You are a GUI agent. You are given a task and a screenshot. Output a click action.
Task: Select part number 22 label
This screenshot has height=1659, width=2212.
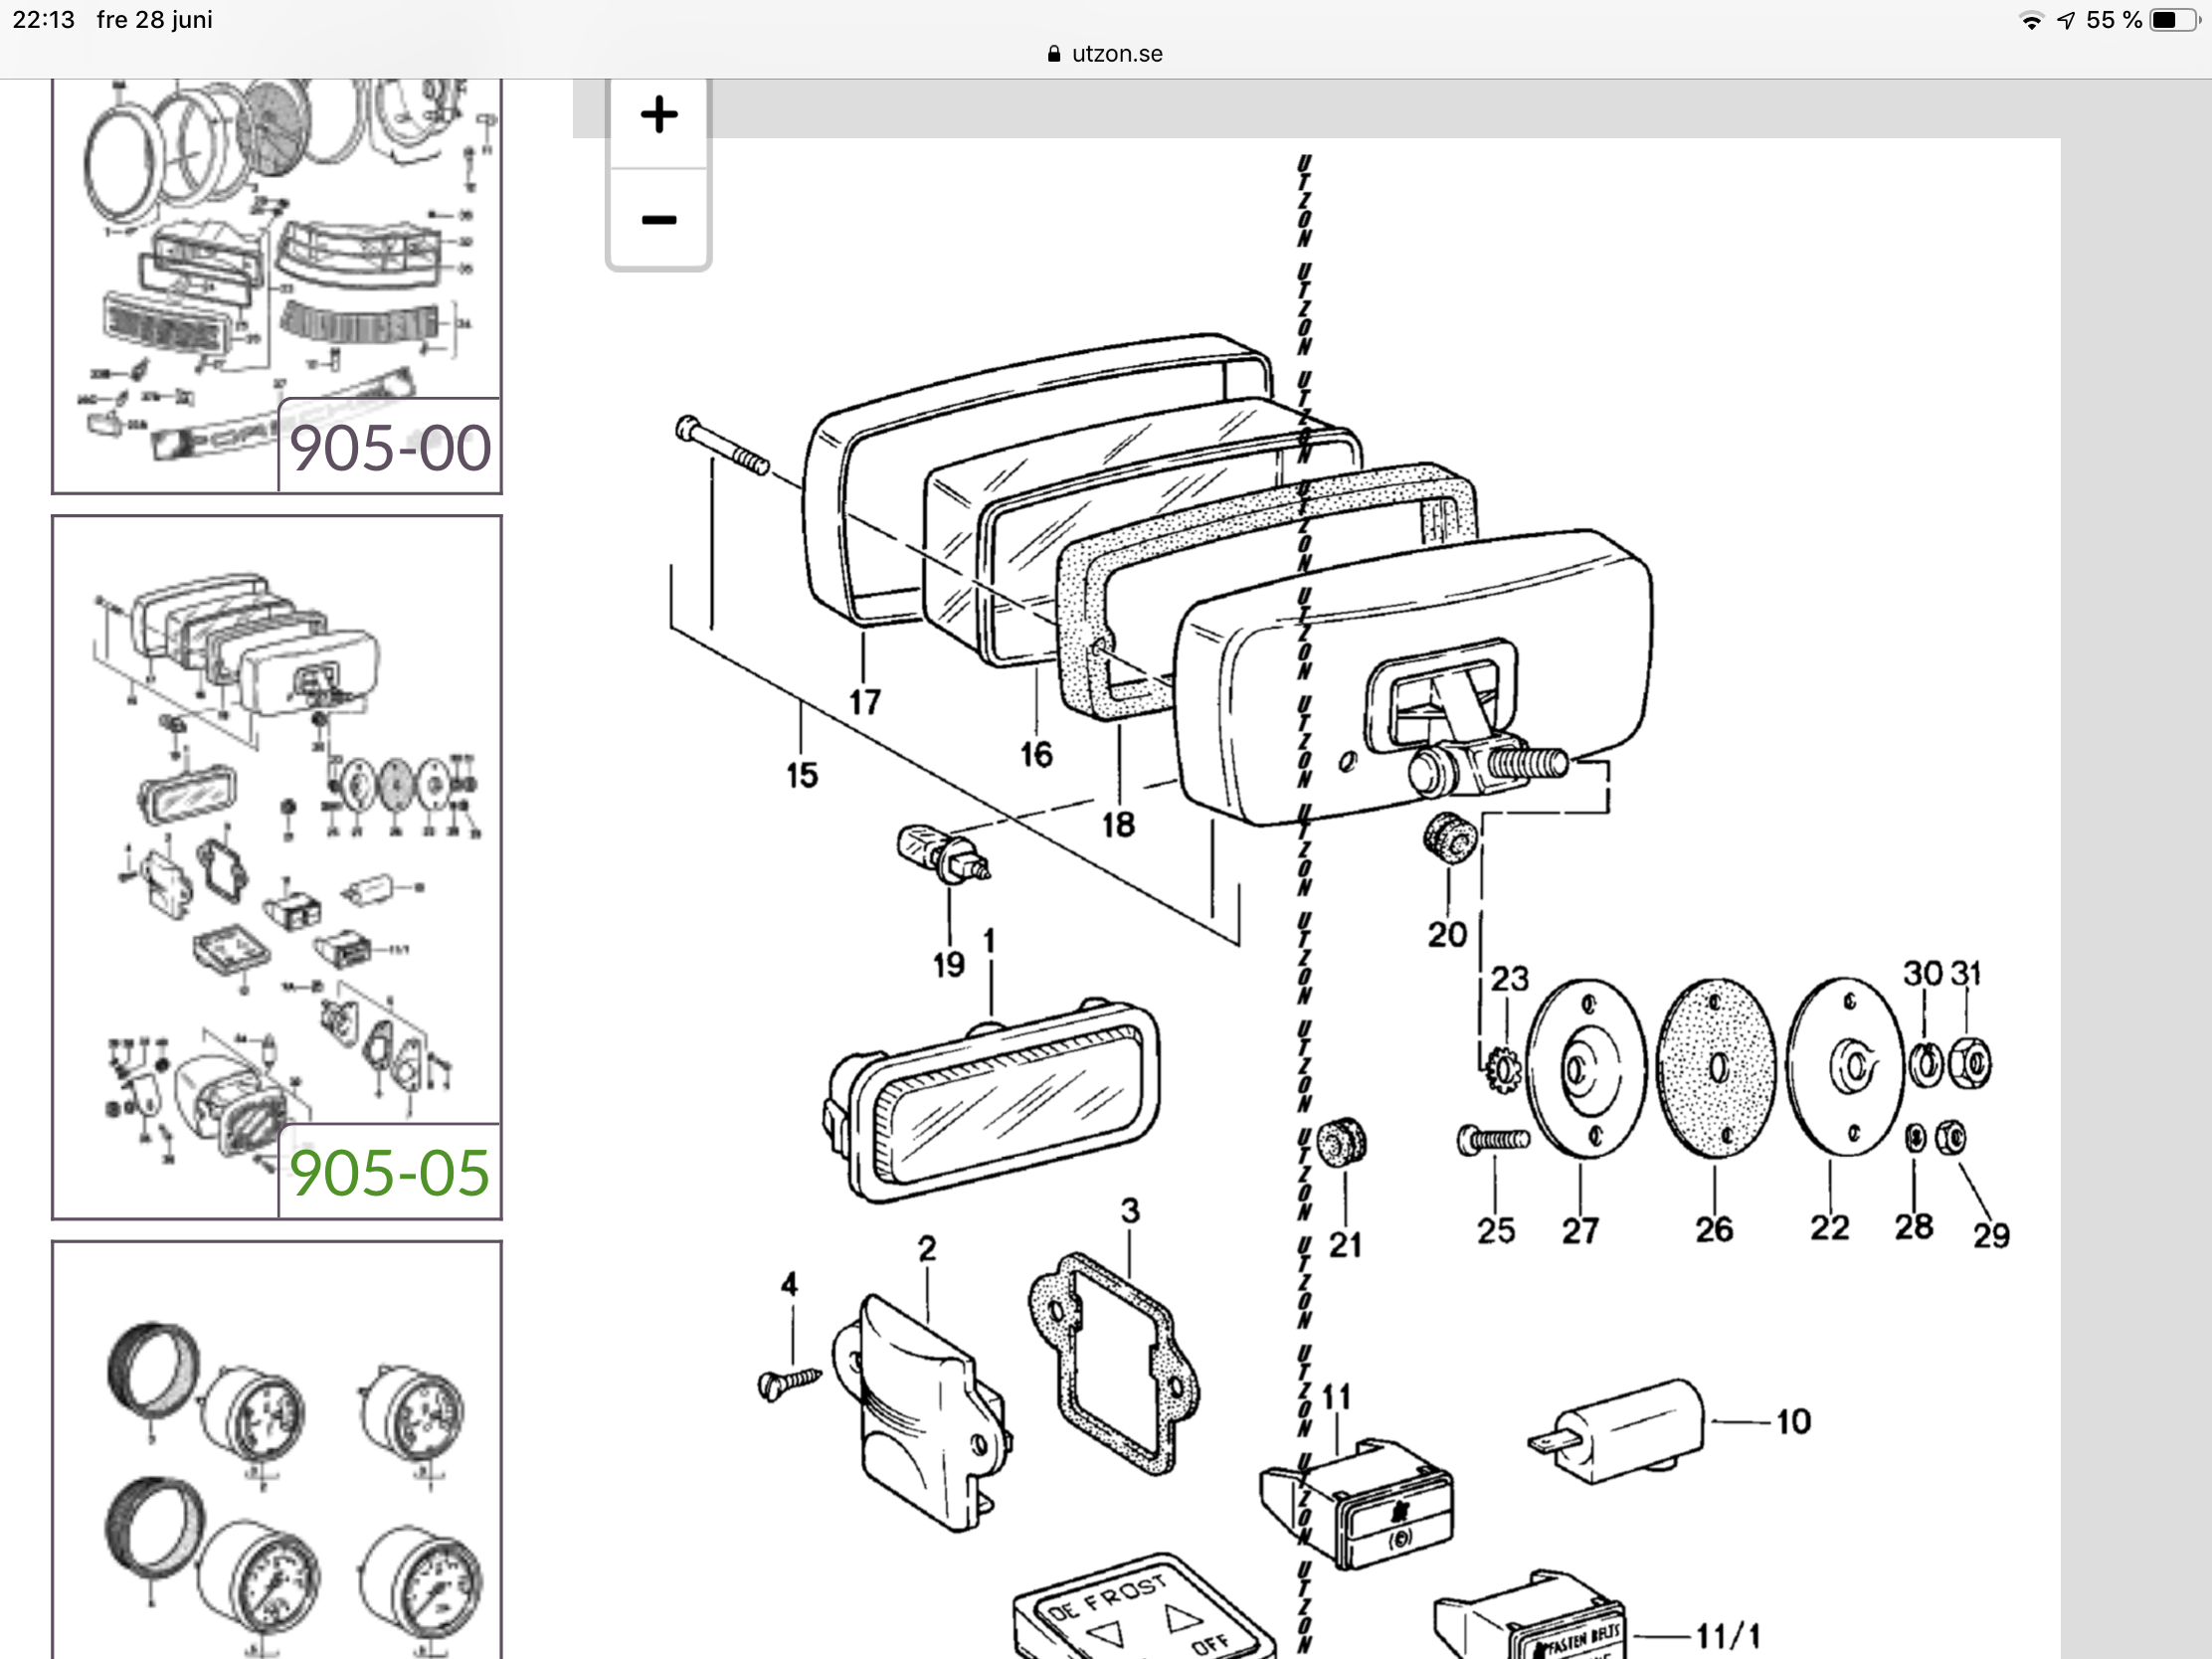click(1830, 1227)
